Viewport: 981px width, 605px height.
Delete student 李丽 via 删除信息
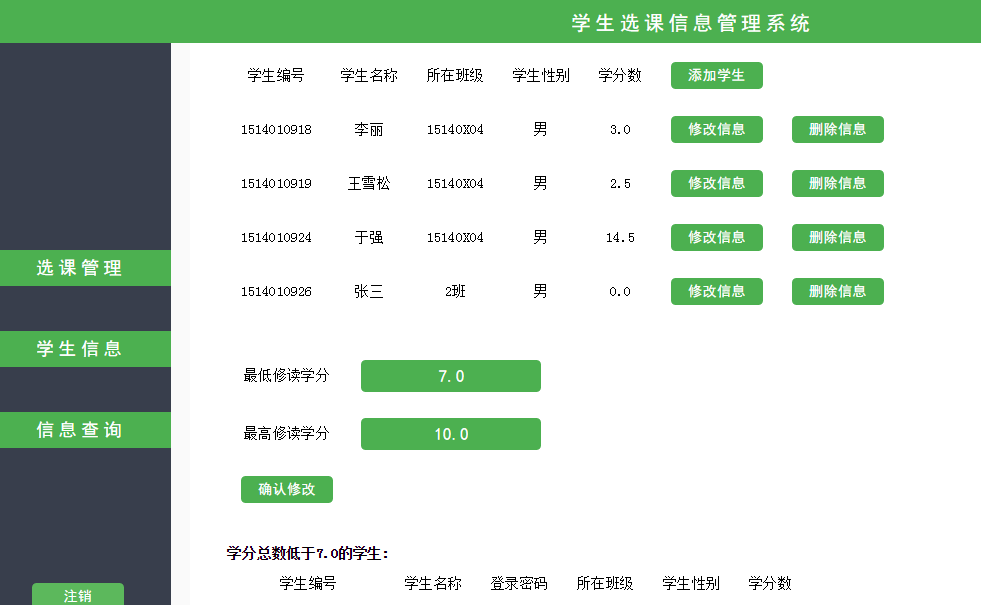point(837,129)
